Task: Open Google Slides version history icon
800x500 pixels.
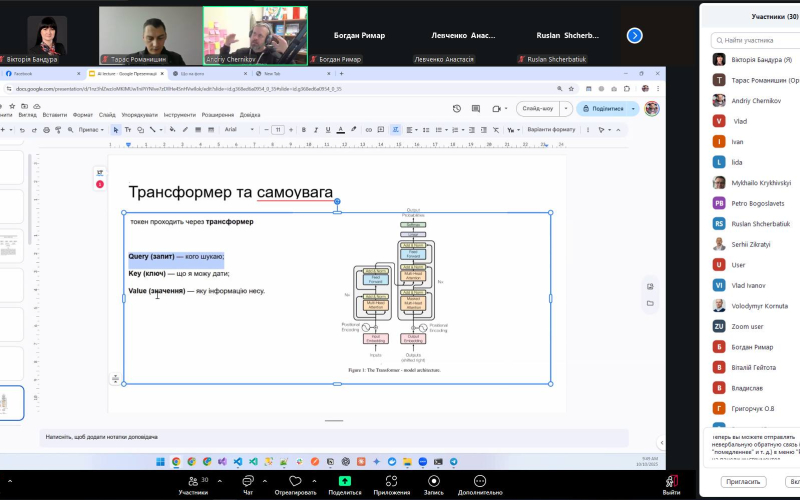Action: 457,108
